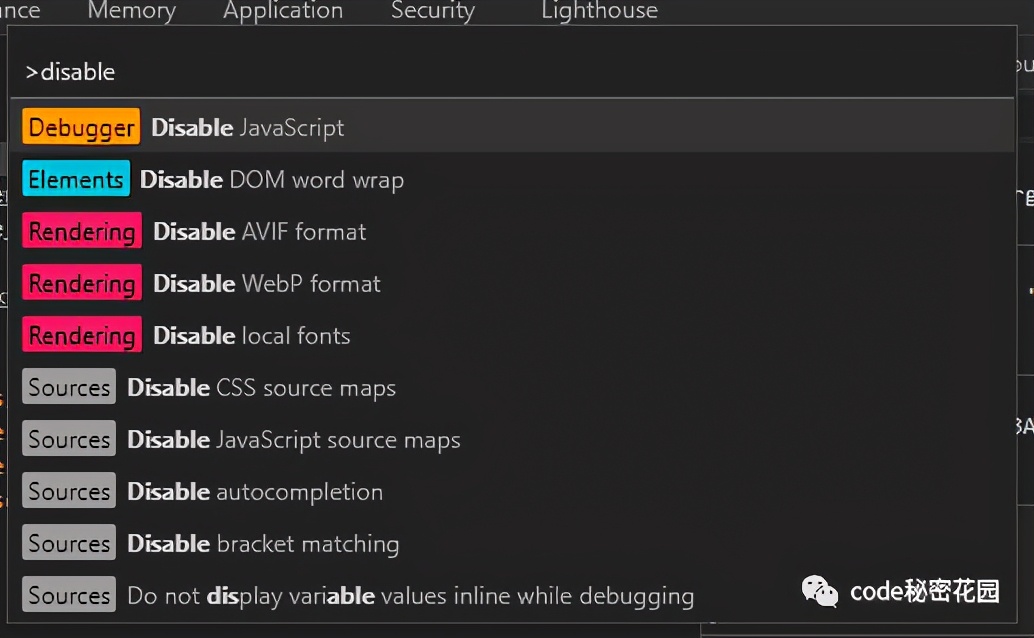Open the Memory panel tab
The height and width of the screenshot is (638, 1034).
(x=130, y=11)
